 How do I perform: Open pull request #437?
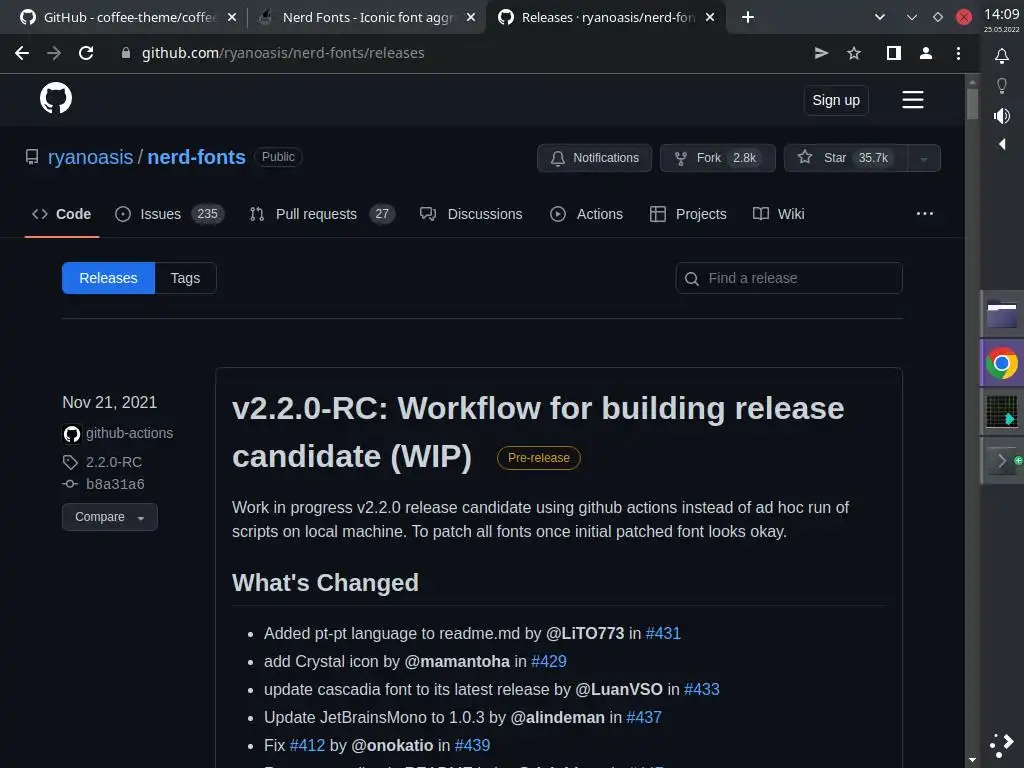(644, 718)
